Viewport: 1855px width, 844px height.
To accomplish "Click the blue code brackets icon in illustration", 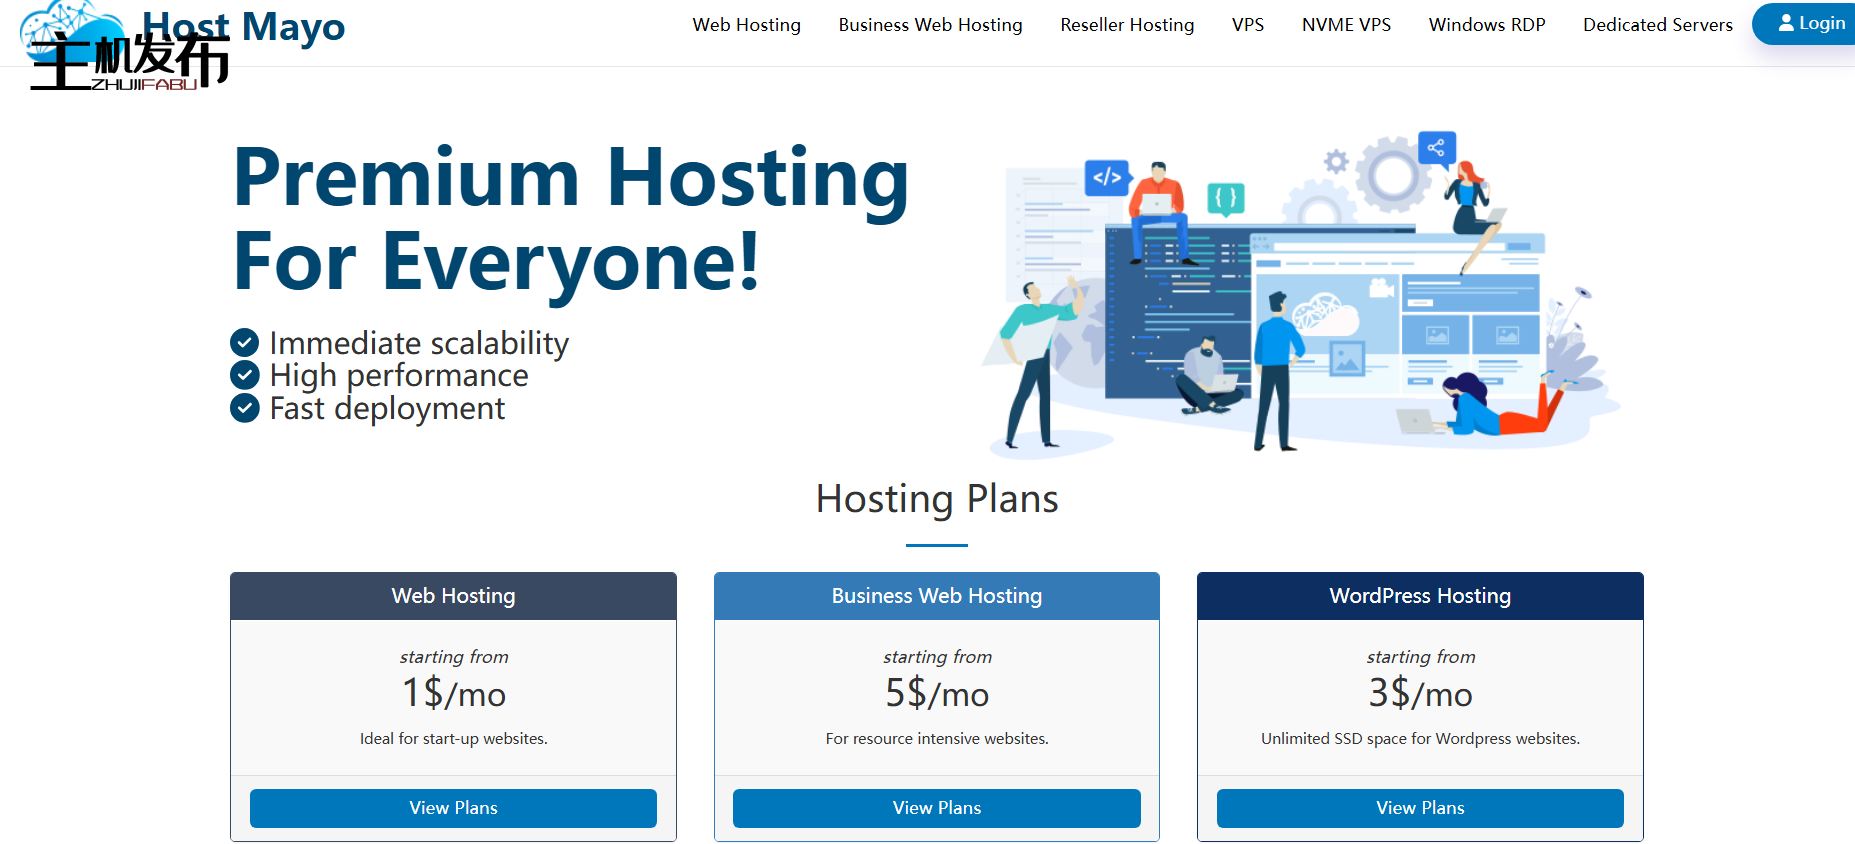I will (1107, 177).
